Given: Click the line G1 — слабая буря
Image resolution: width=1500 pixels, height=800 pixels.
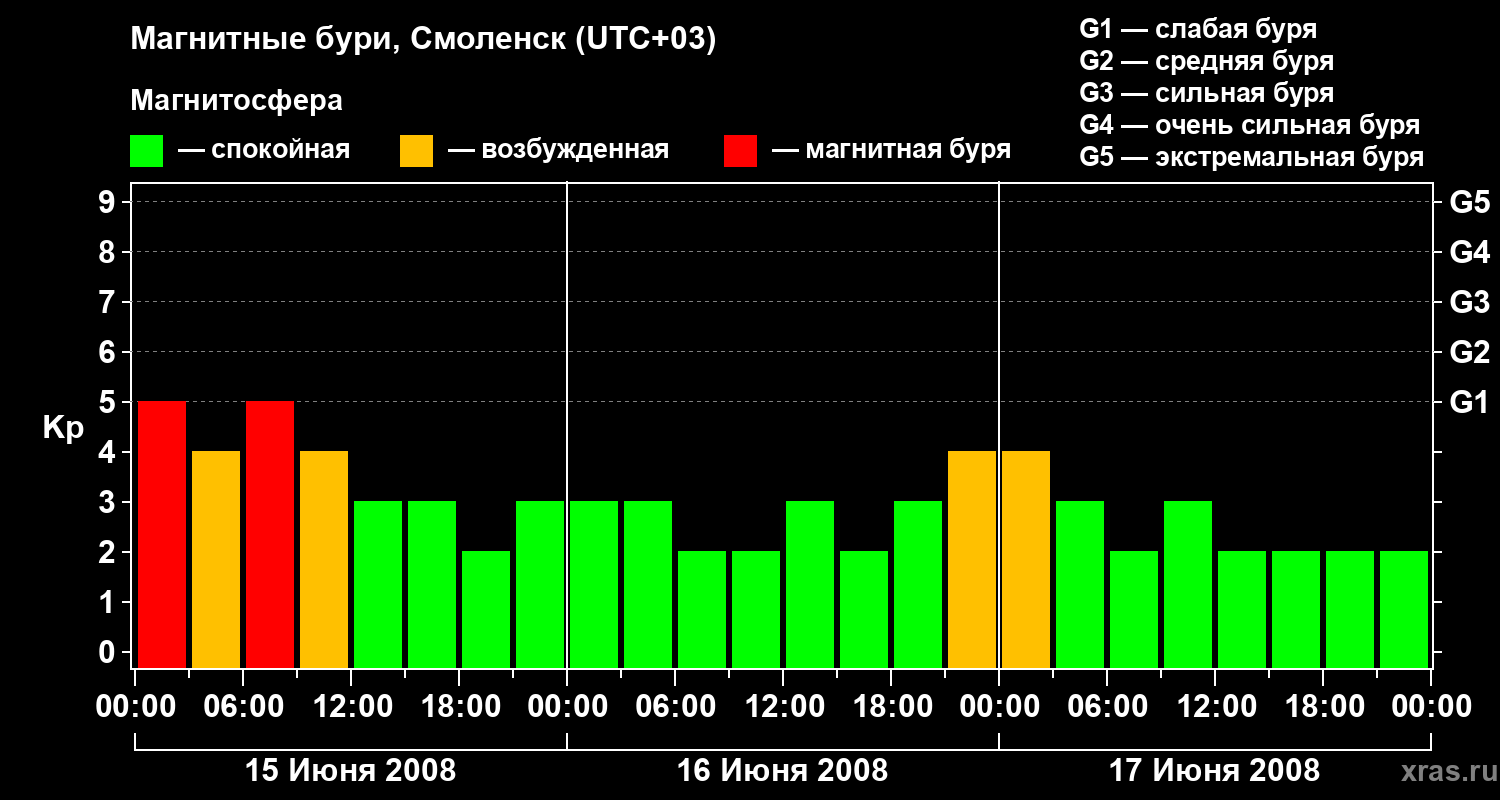Looking at the screenshot, I should coord(1198,29).
